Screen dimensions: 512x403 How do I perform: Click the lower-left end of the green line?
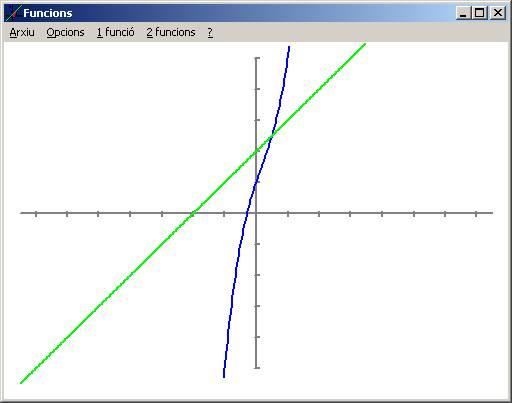21,382
